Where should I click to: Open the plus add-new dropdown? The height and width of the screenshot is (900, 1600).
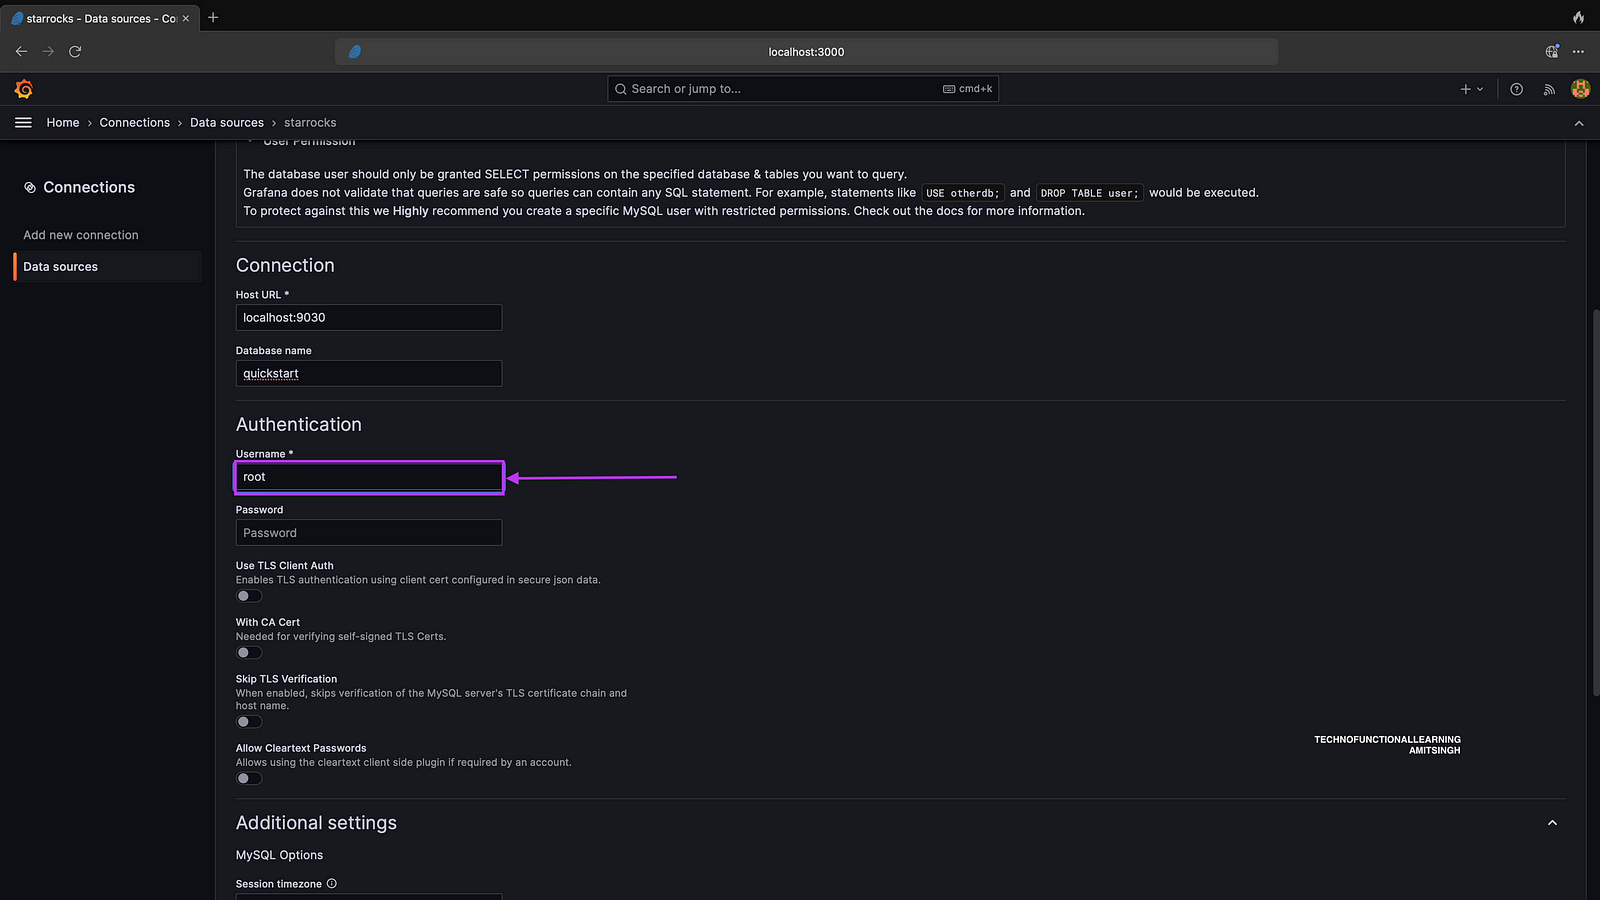click(x=1471, y=89)
